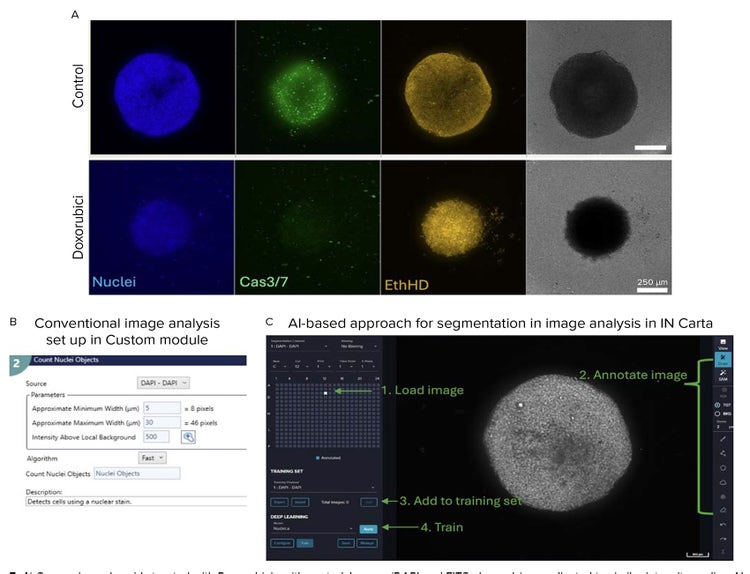Open the Training Channel dropdown

point(324,487)
